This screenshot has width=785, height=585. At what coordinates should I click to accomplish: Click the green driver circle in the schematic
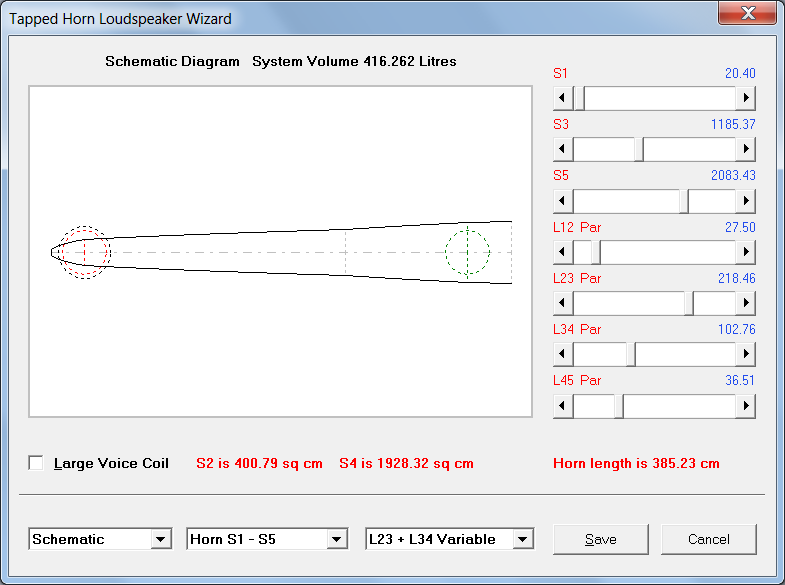click(x=468, y=252)
